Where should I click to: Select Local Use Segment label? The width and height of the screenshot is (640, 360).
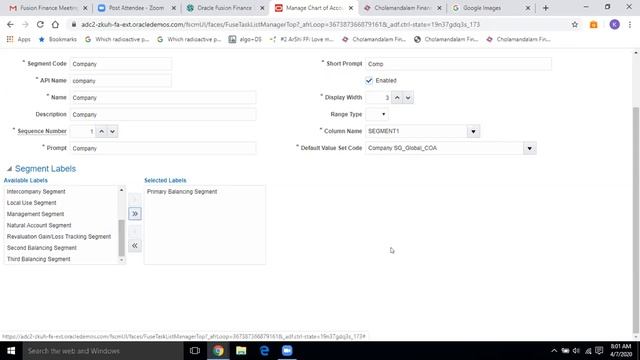pos(31,203)
